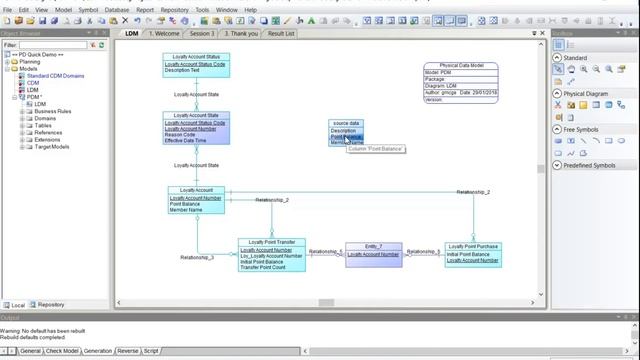This screenshot has height=360, width=640.
Task: Collapse the Free Symbols toolbox section
Action: [557, 129]
